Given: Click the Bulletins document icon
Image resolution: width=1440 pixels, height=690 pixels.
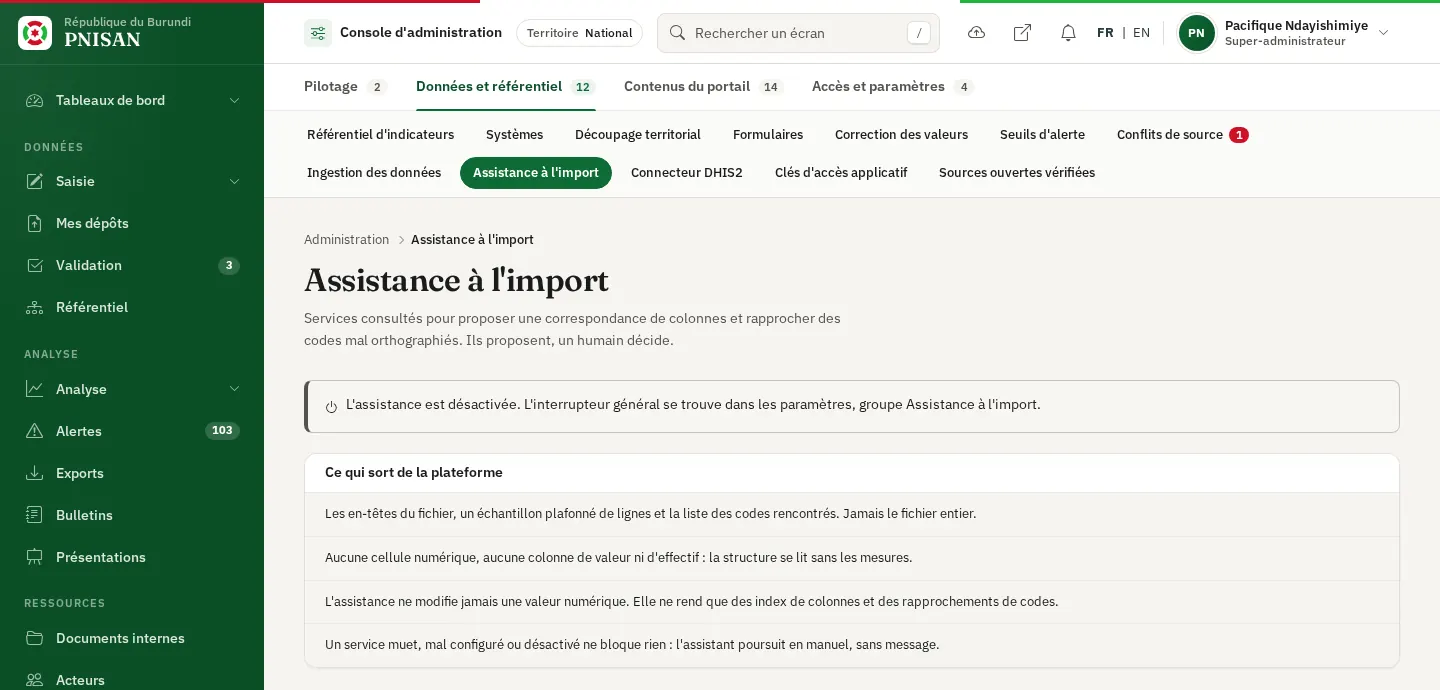Looking at the screenshot, I should point(35,515).
